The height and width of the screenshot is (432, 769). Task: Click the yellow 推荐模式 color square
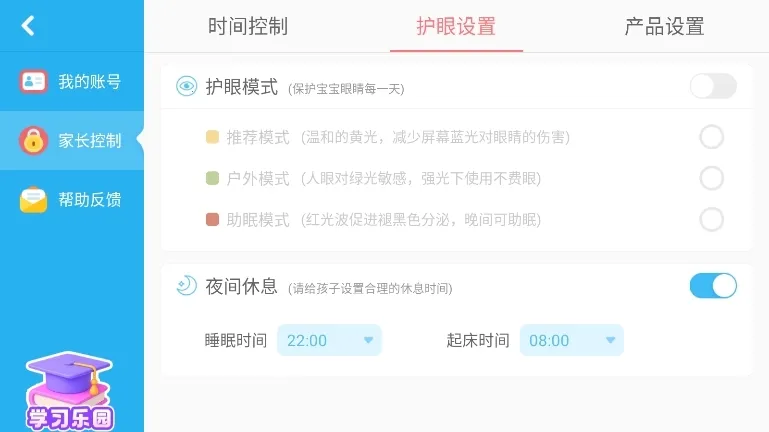[x=212, y=137]
